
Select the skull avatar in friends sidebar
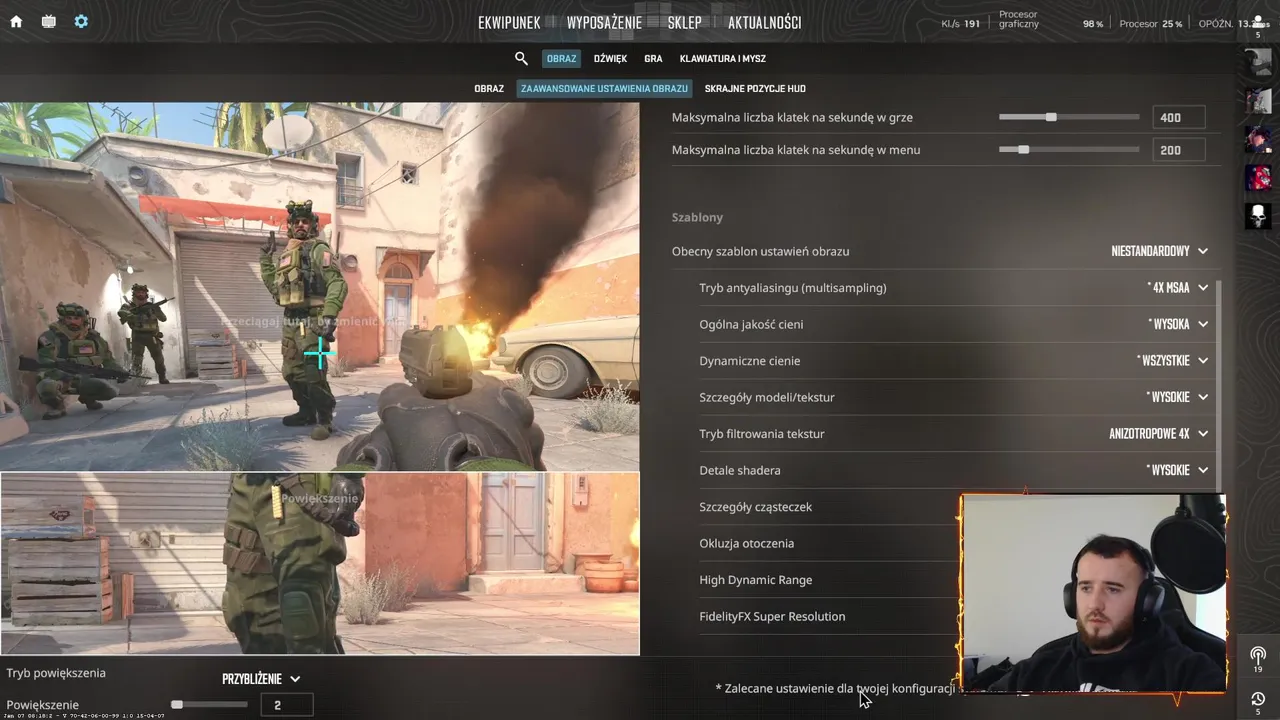(x=1258, y=215)
